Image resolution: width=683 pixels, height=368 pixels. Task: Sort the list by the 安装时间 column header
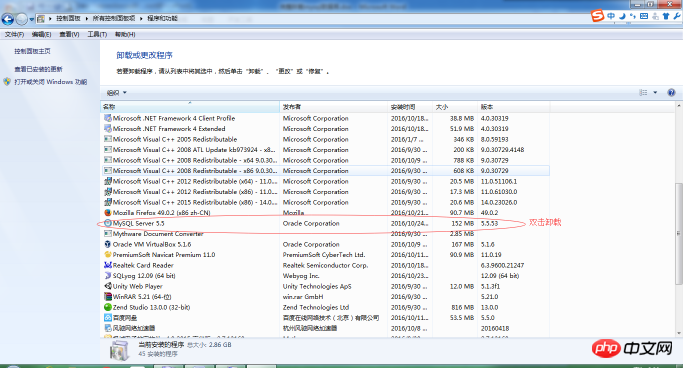tap(410, 107)
